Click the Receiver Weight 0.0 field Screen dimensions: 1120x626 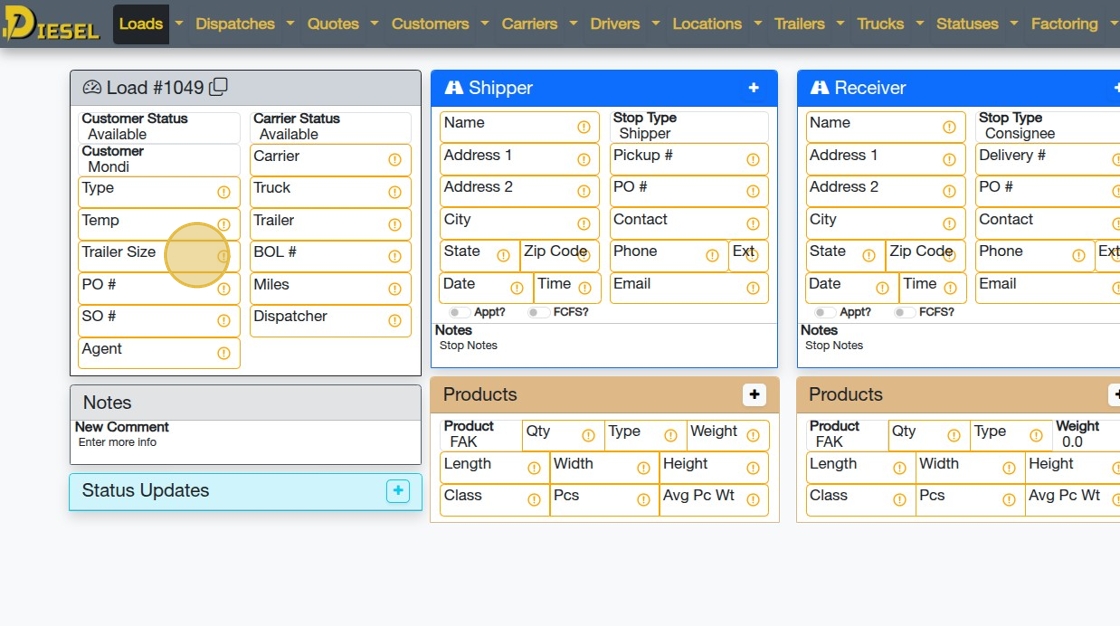1086,434
